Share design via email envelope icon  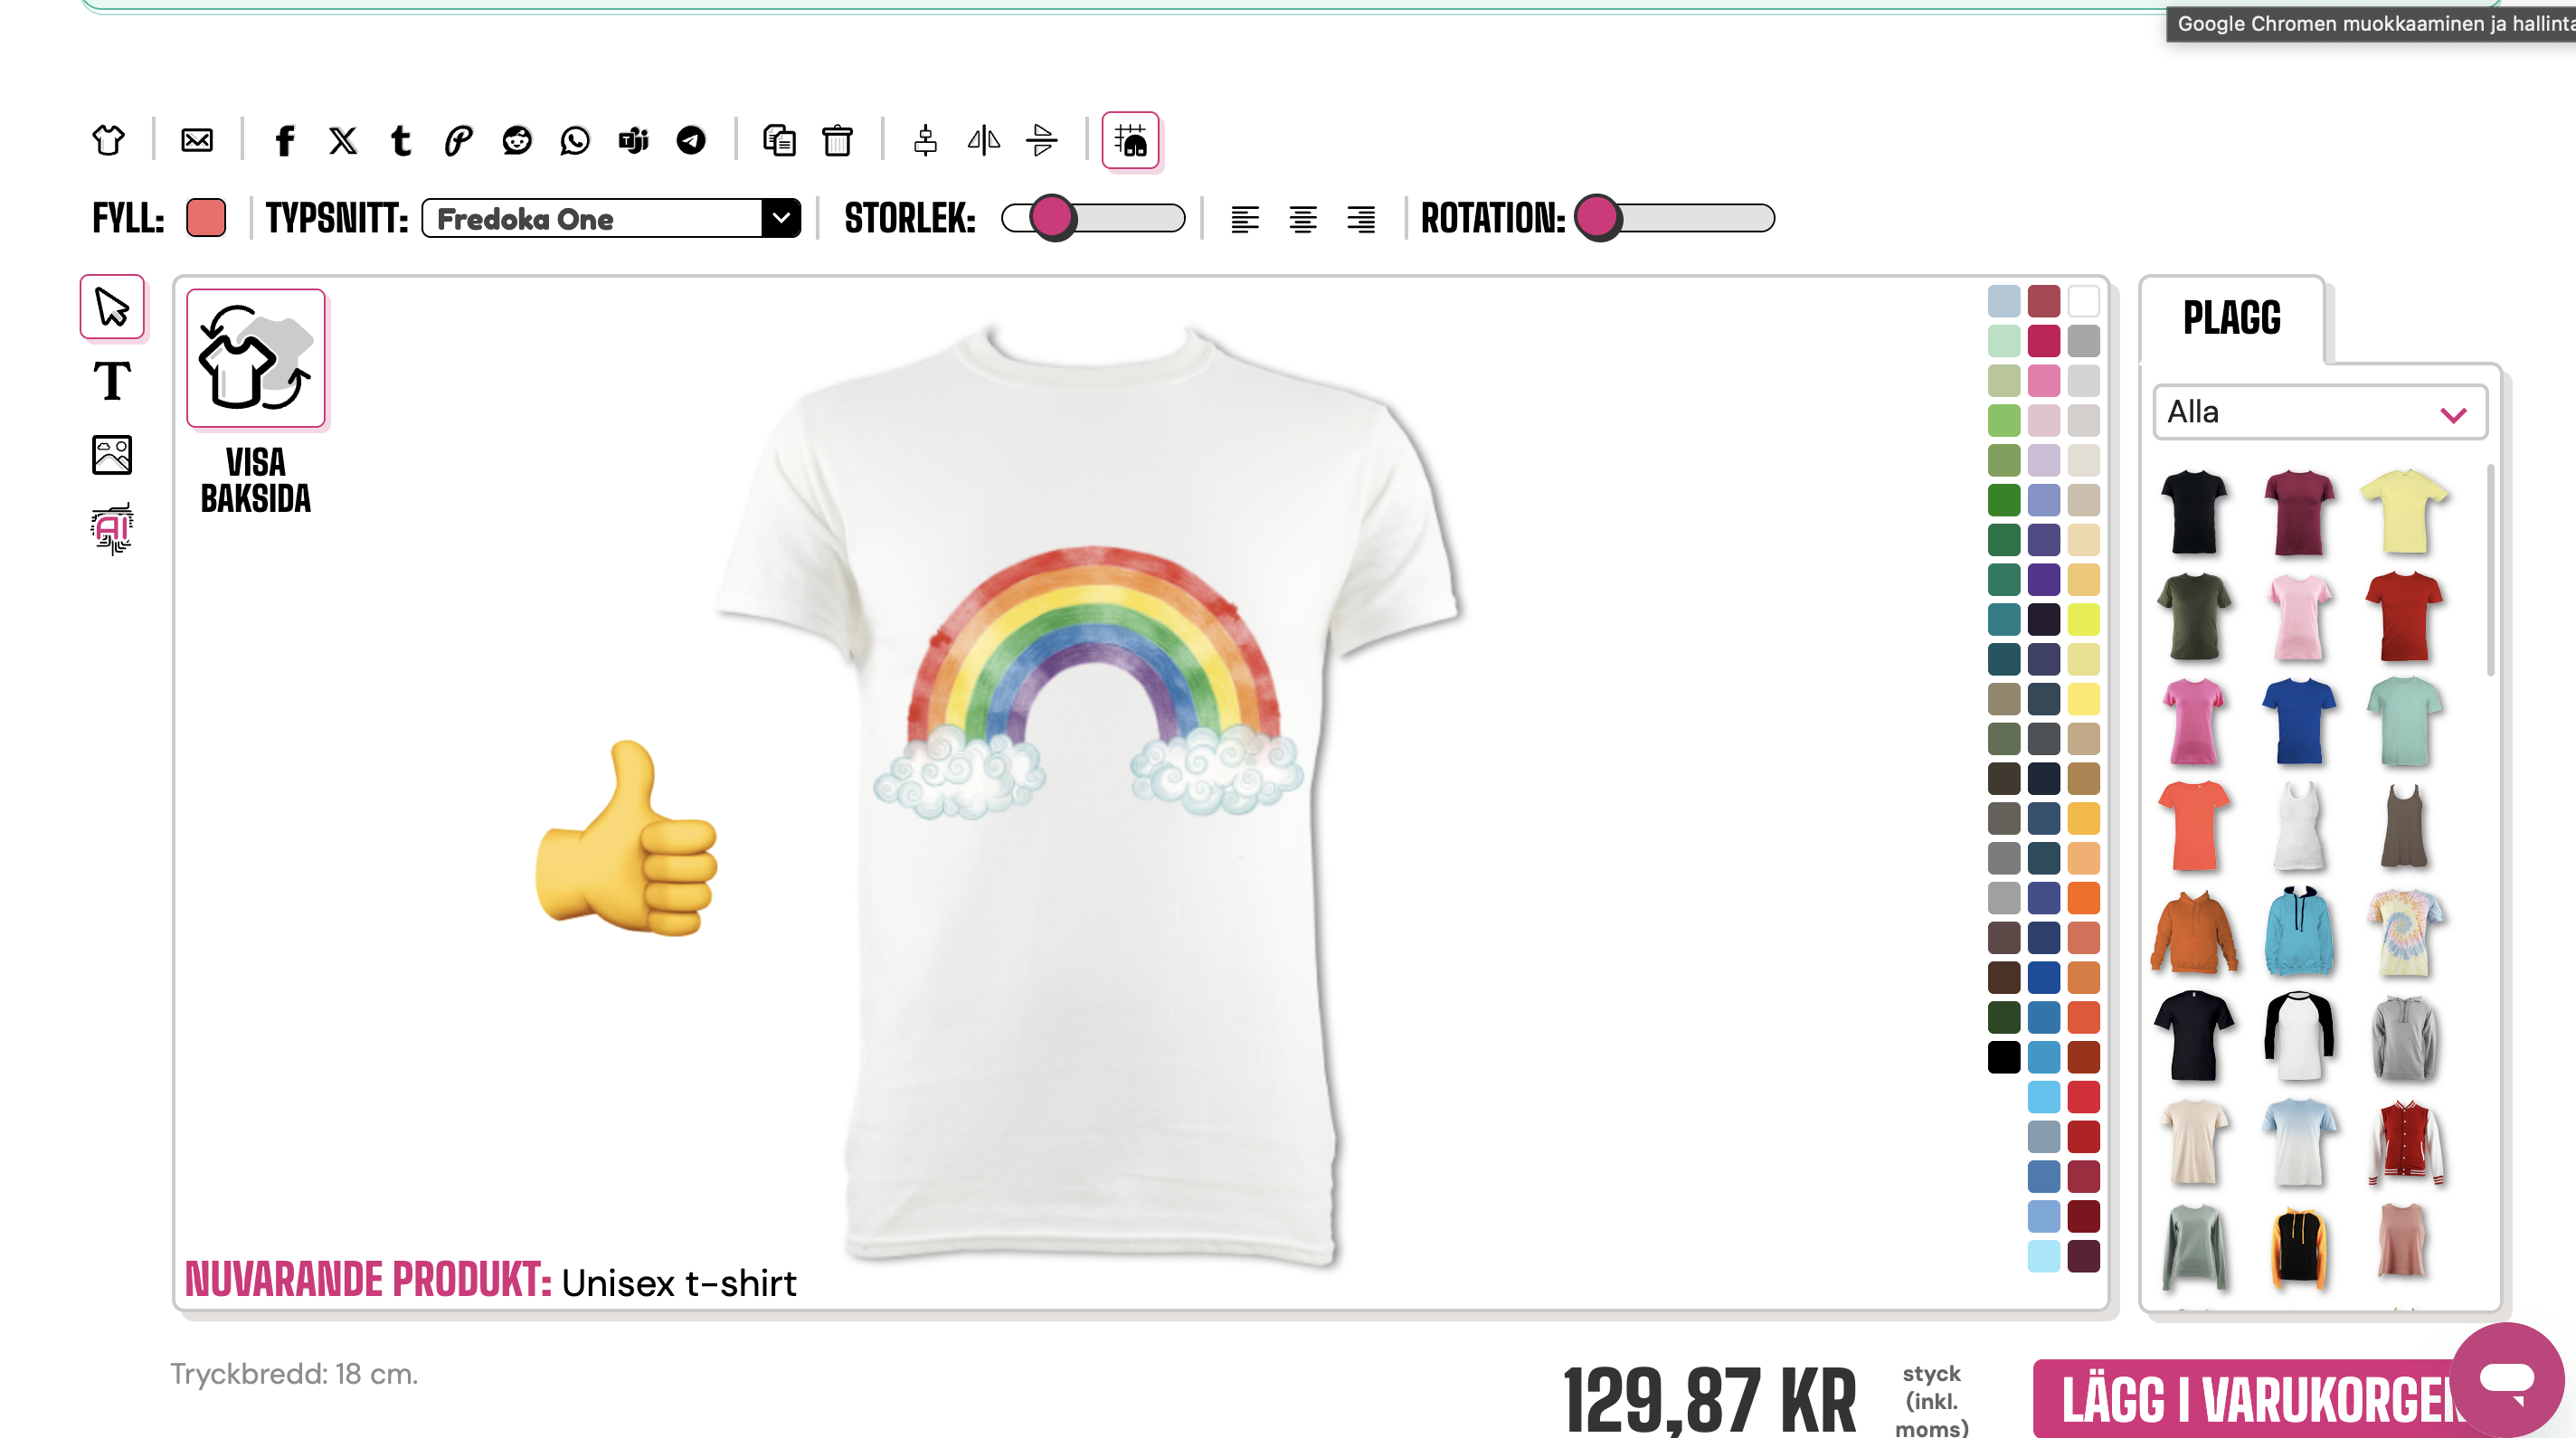[x=197, y=140]
